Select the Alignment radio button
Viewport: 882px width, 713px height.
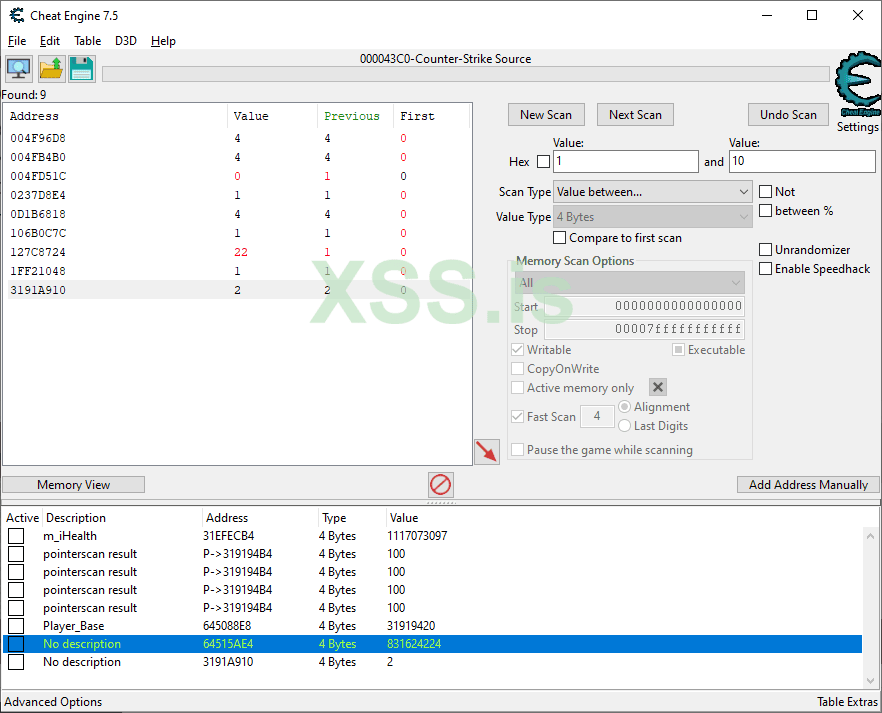(x=624, y=407)
